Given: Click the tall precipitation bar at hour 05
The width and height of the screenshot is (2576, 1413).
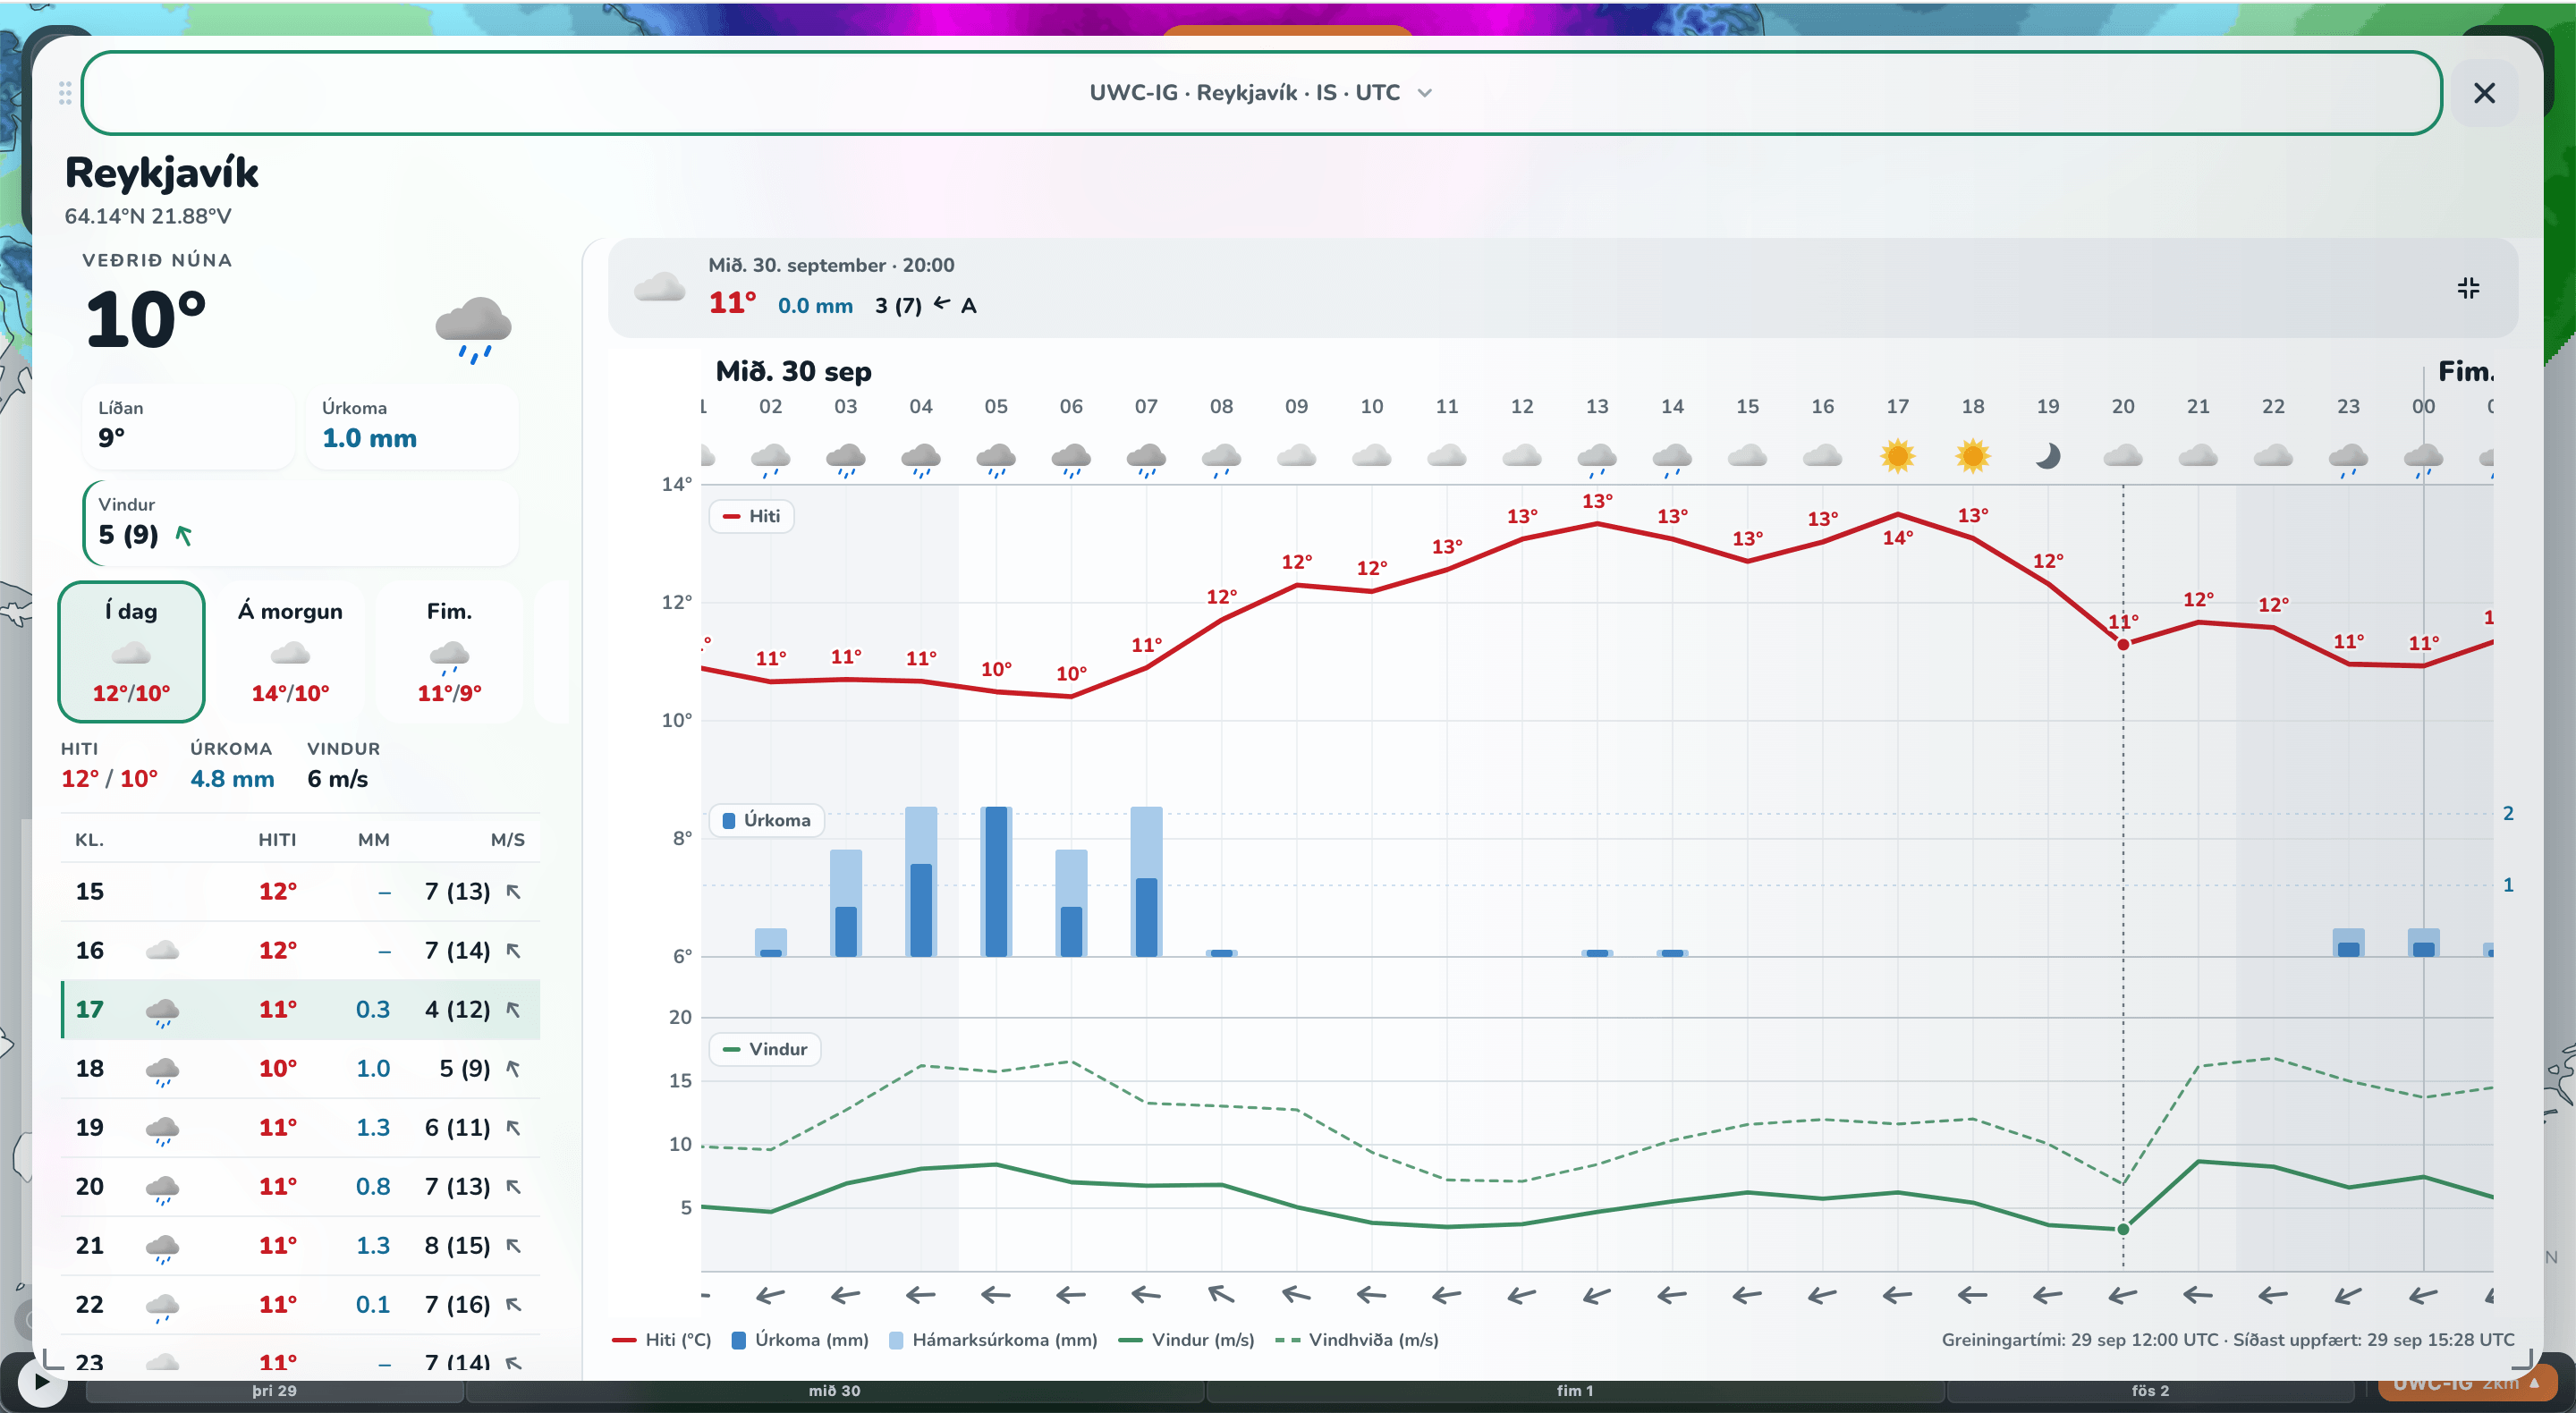Looking at the screenshot, I should click(996, 881).
